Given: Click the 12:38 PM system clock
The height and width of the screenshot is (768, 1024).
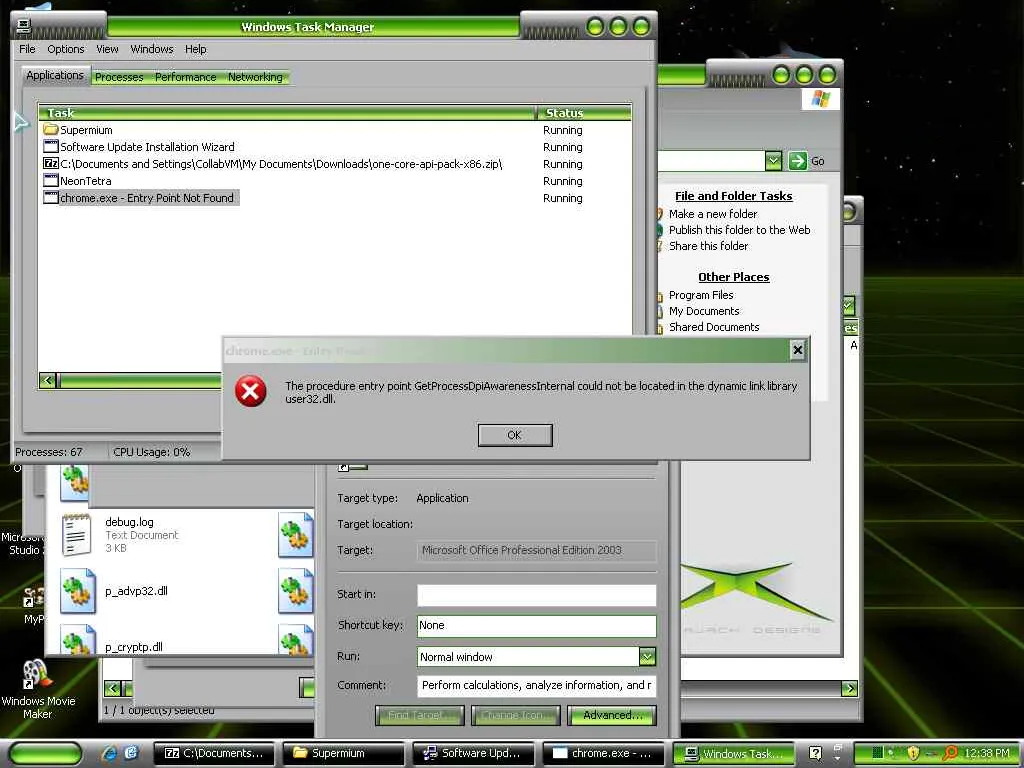Looking at the screenshot, I should tap(986, 753).
